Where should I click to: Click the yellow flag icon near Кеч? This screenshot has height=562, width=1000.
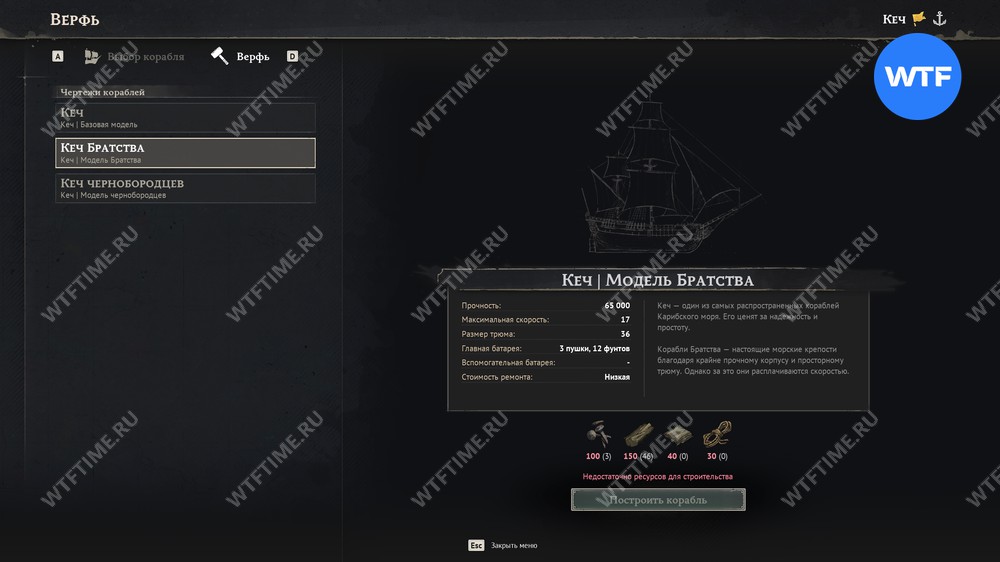coord(919,18)
